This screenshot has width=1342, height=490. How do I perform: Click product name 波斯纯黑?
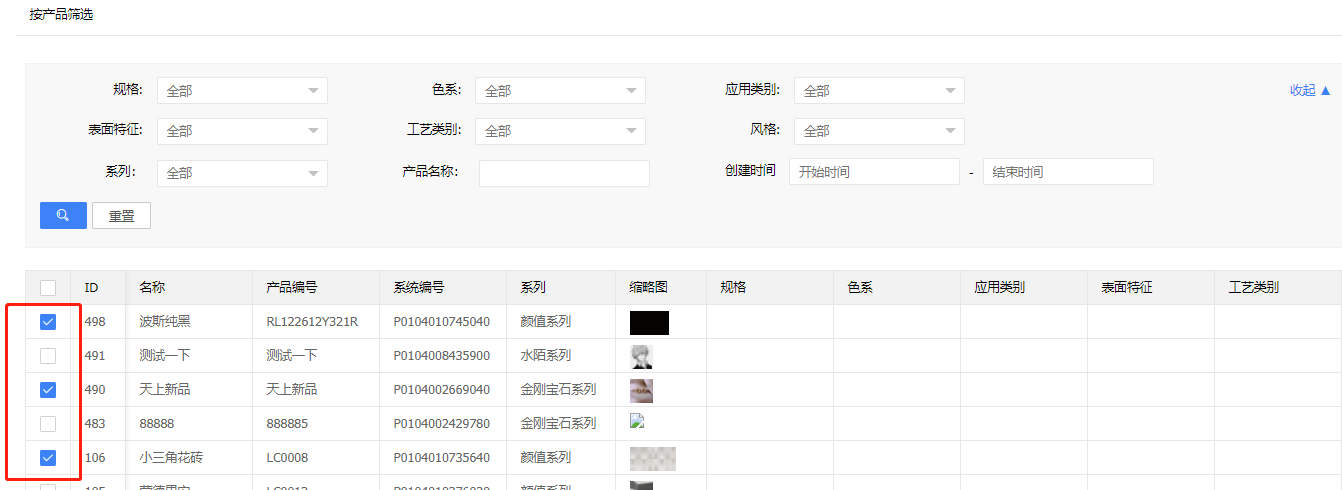point(165,322)
